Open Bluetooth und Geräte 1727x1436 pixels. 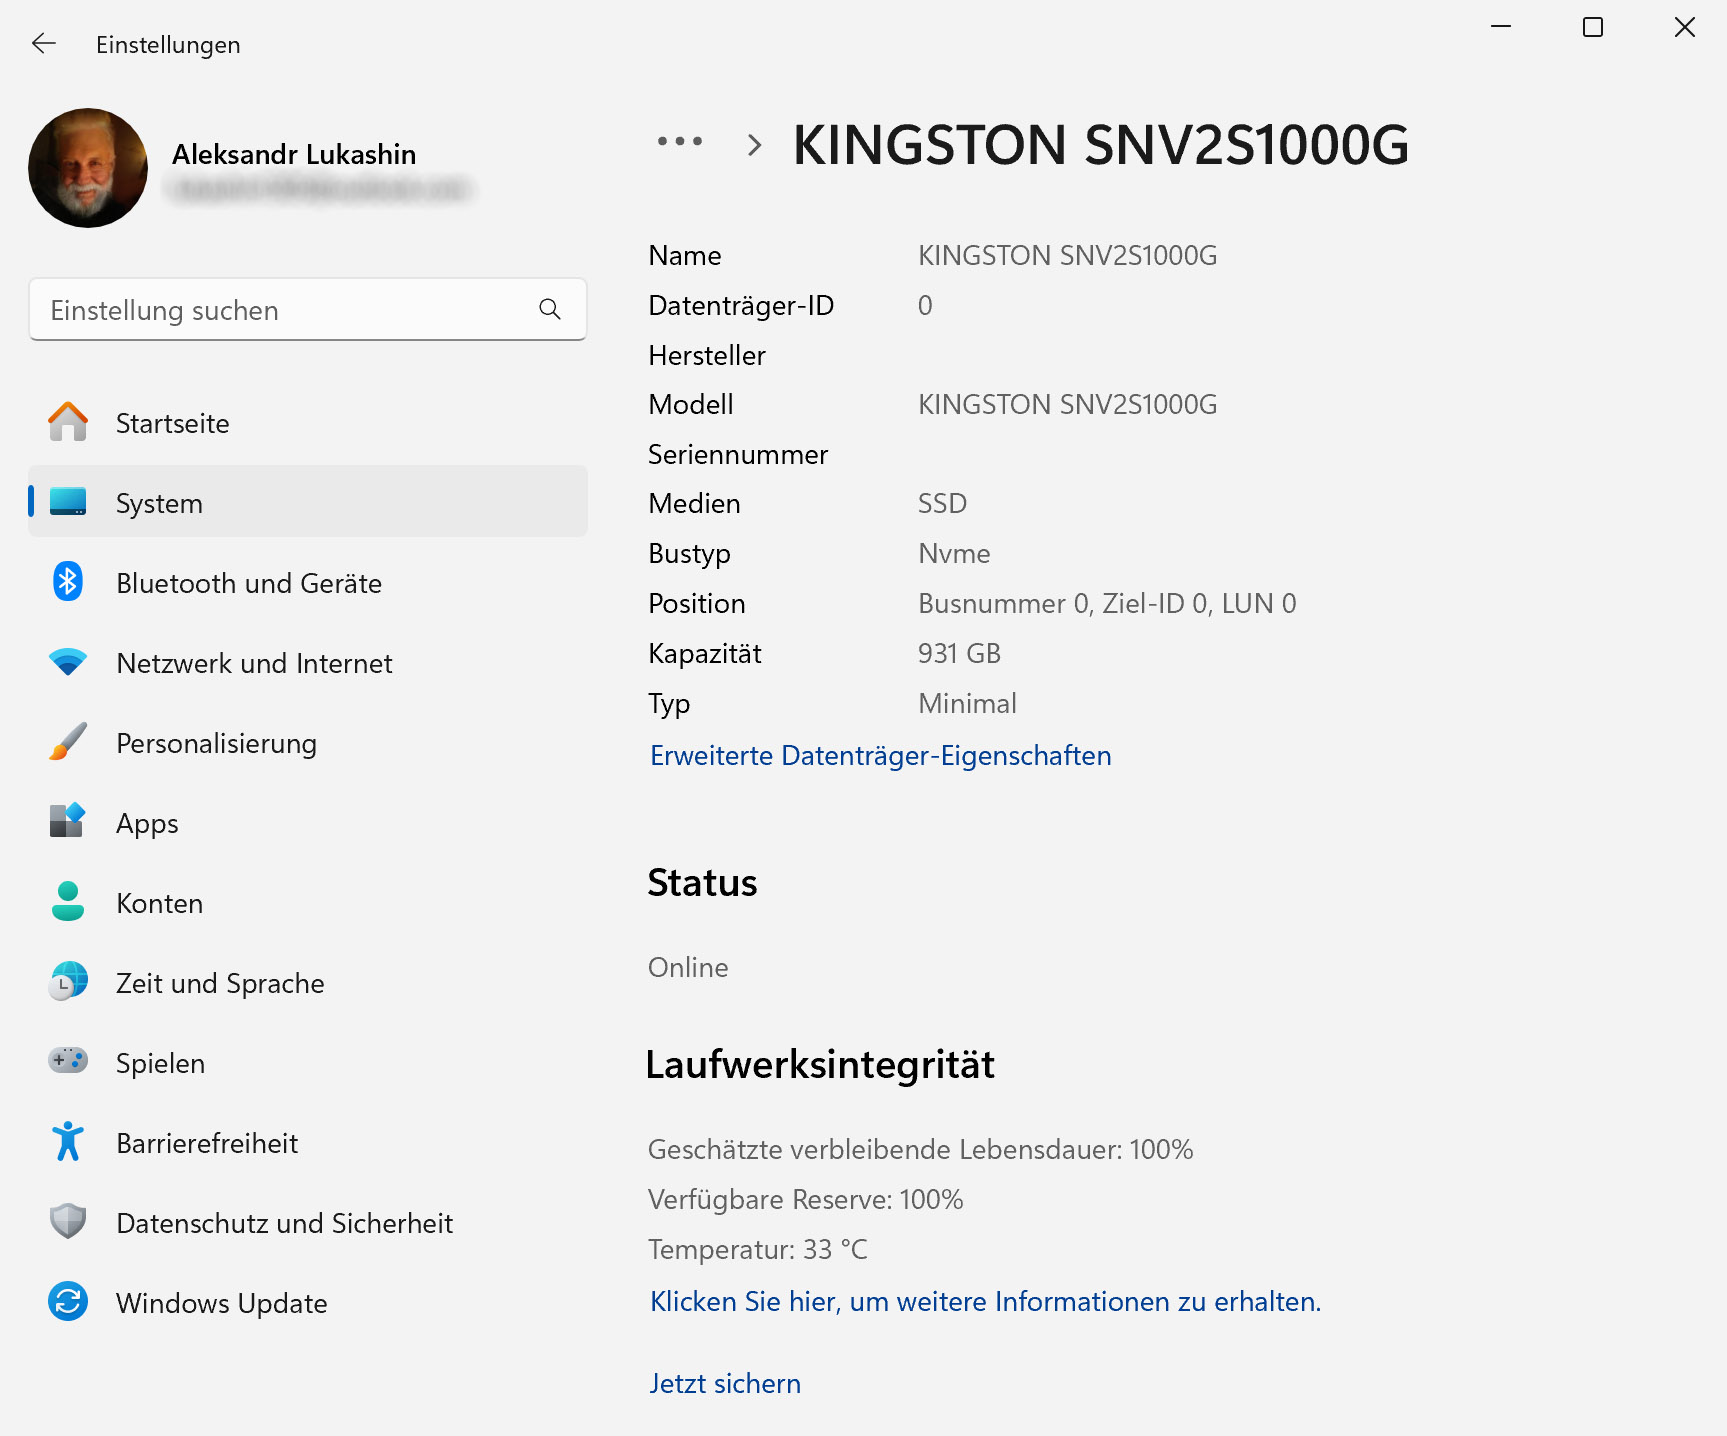click(308, 582)
